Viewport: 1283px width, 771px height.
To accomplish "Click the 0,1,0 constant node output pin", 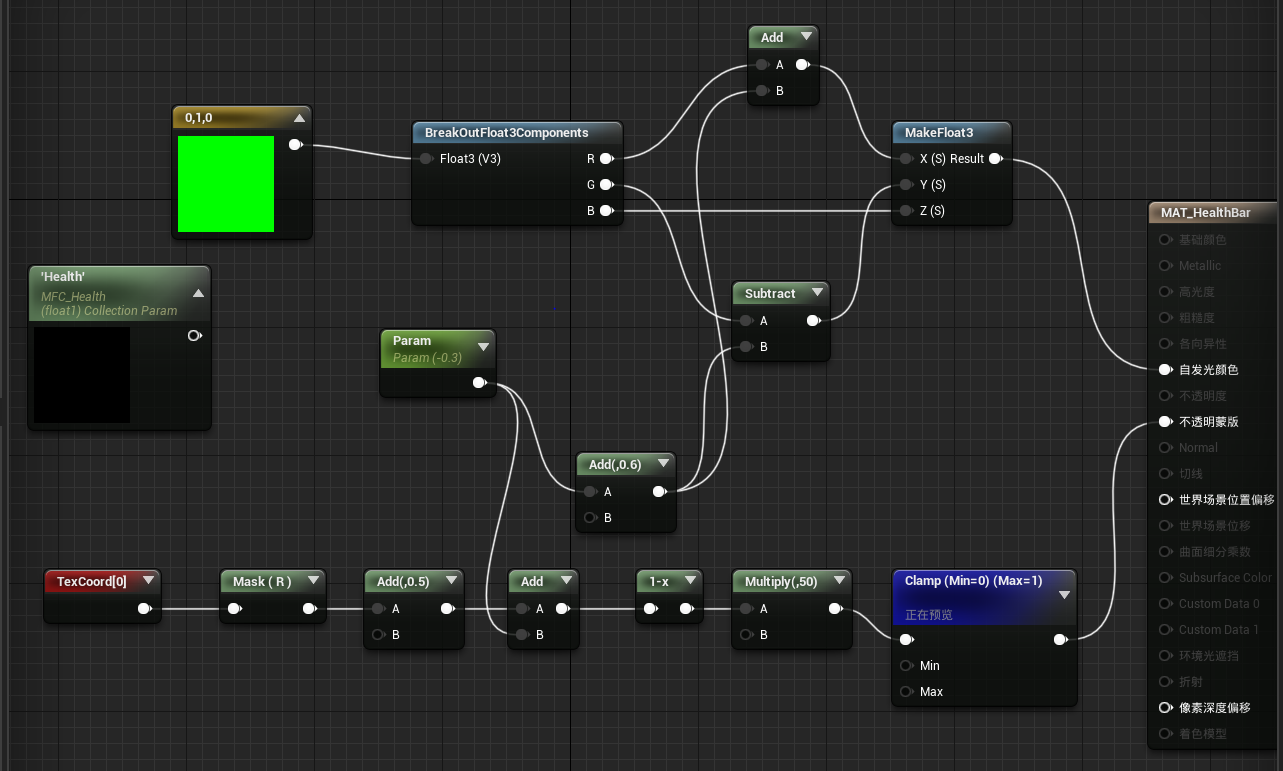I will (x=295, y=145).
